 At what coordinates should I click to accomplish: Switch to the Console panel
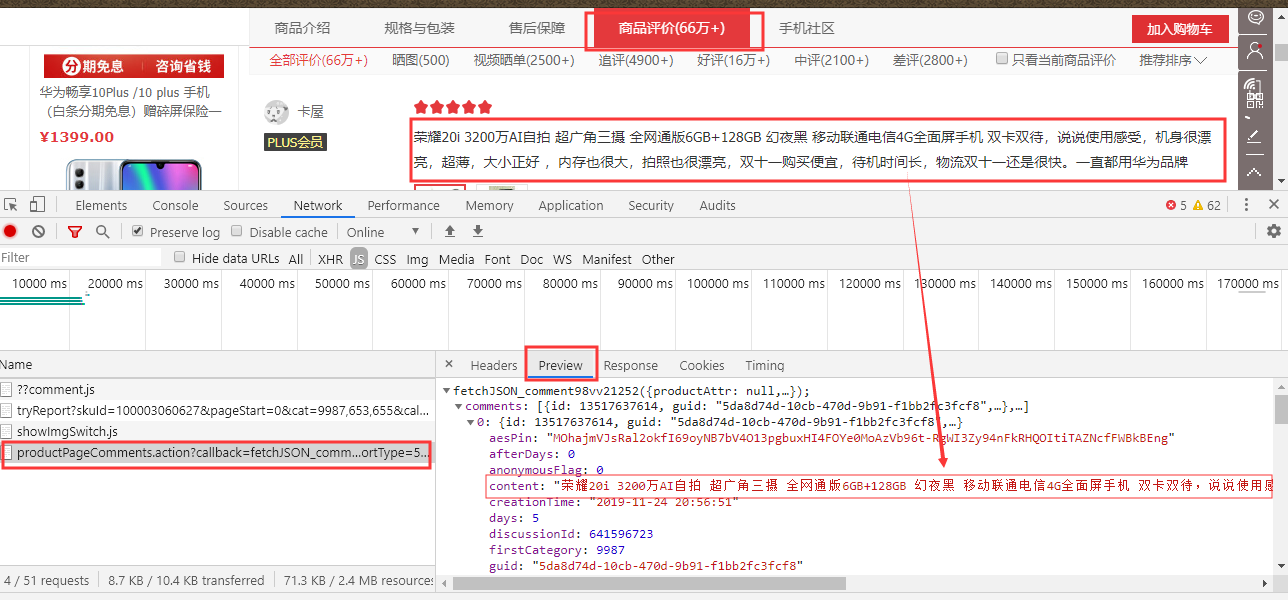click(175, 204)
